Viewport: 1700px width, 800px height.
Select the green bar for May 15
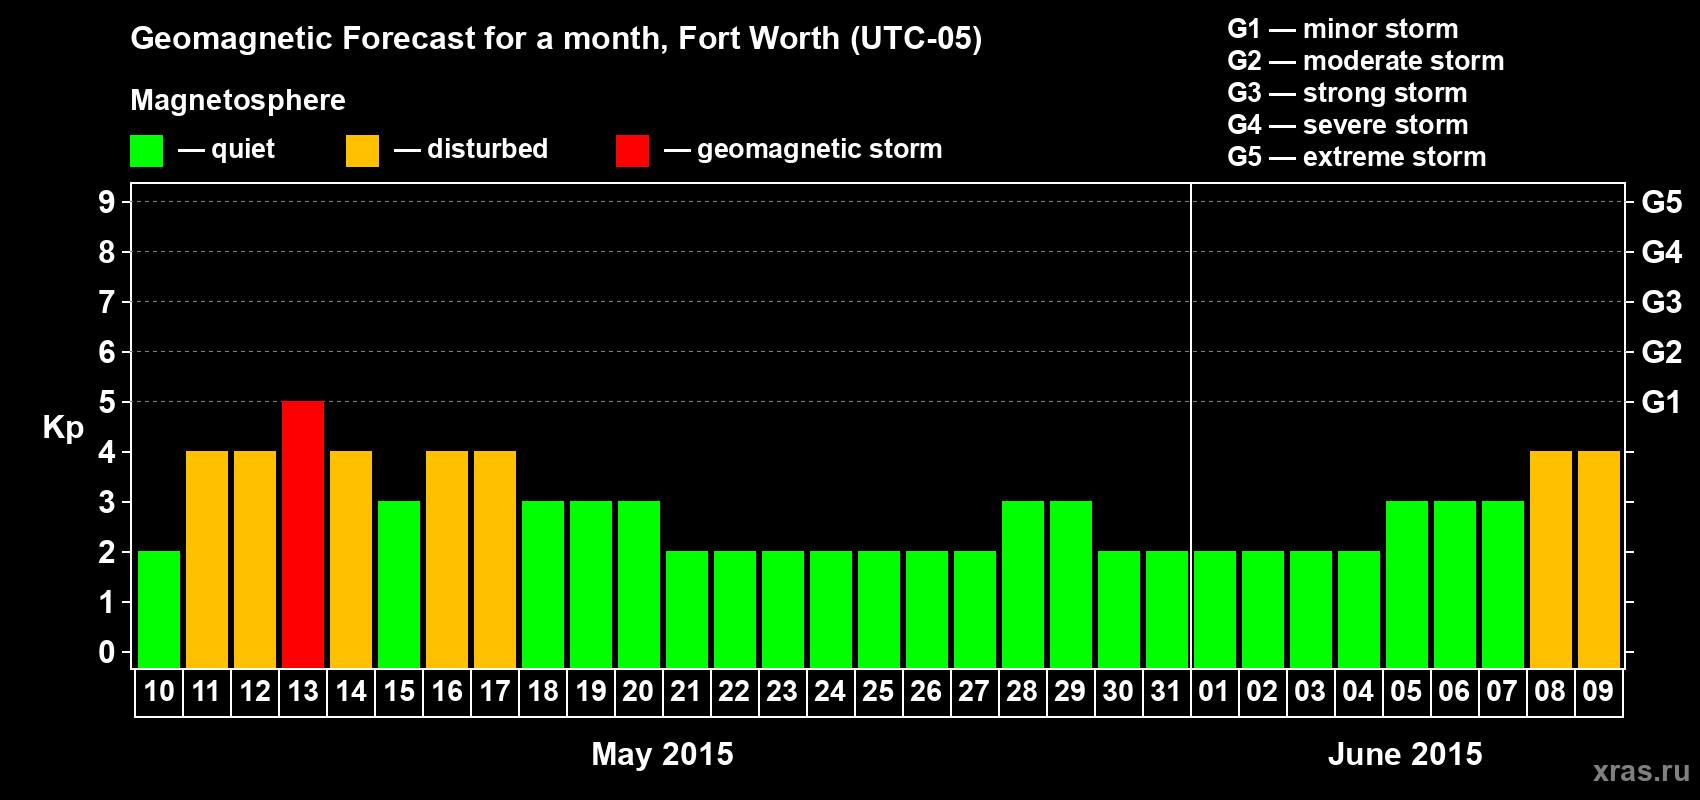click(x=399, y=584)
